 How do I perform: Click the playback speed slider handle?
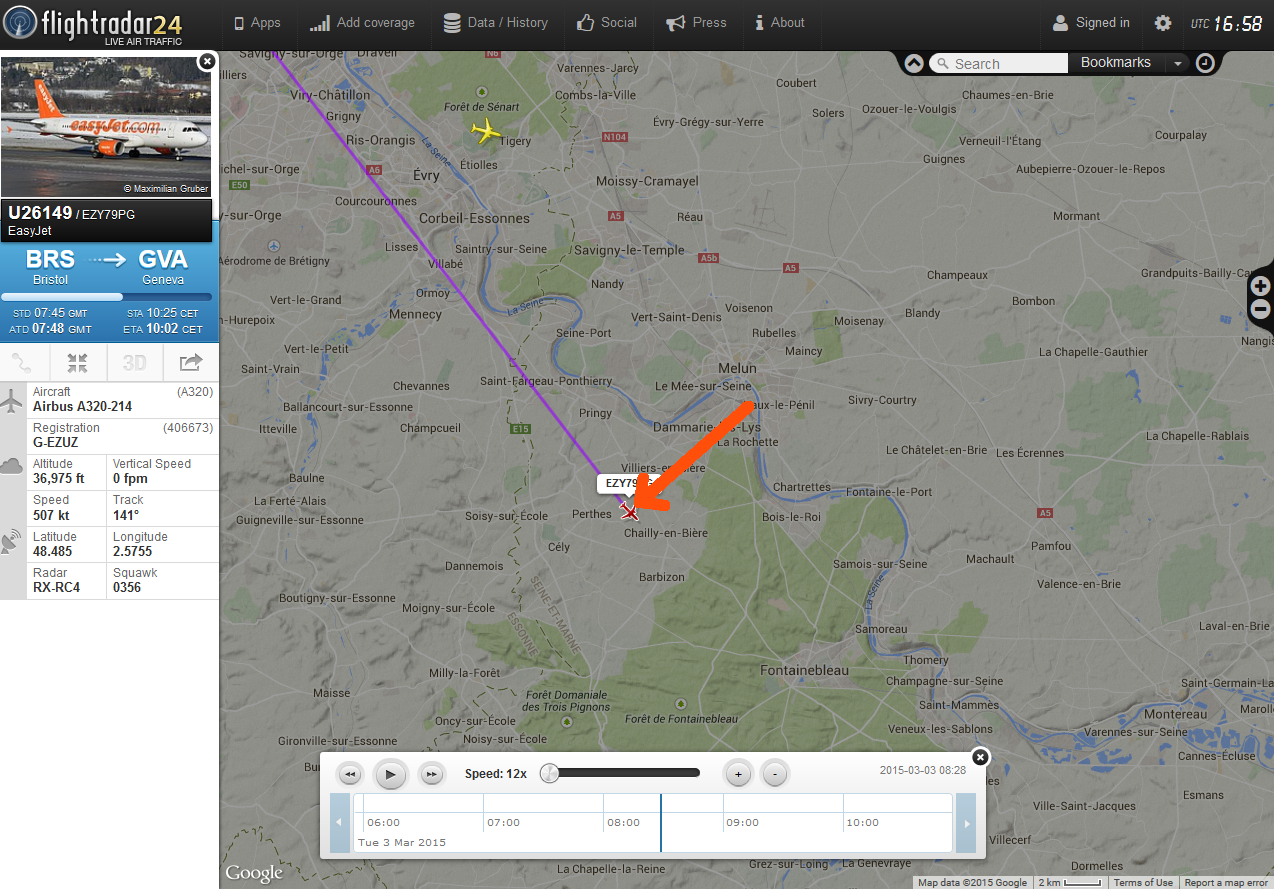549,773
